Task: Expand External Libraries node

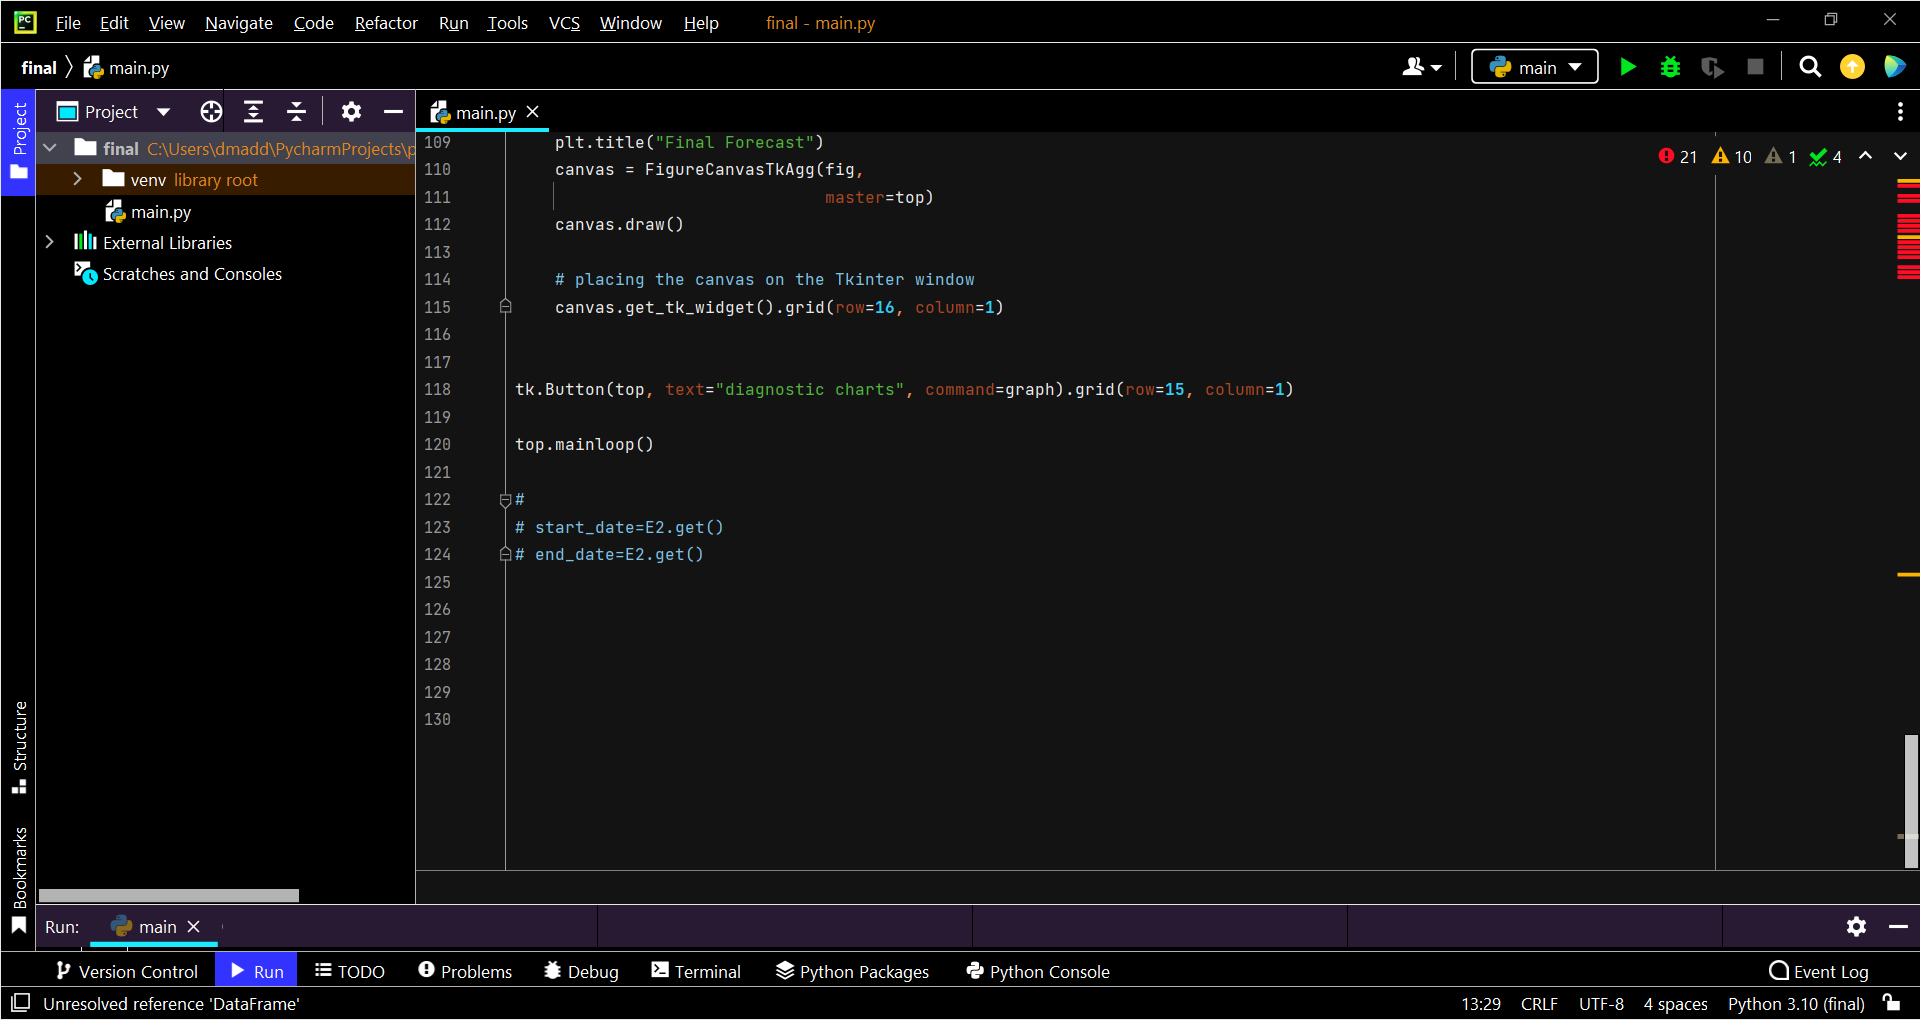Action: point(50,242)
